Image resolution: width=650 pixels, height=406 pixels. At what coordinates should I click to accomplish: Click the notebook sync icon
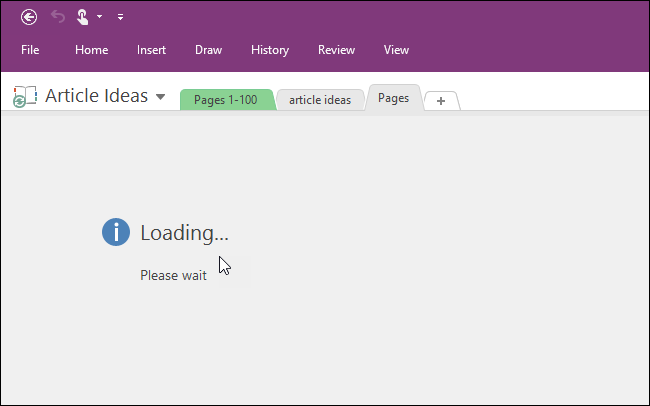coord(25,97)
